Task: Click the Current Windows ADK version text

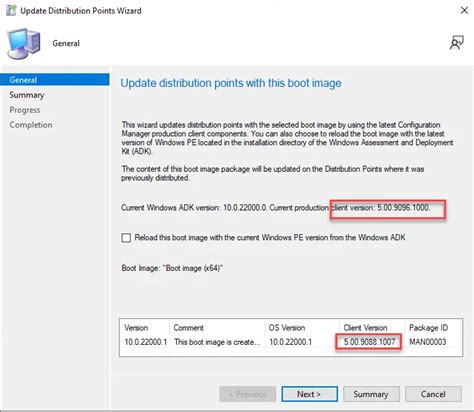Action: pos(194,208)
